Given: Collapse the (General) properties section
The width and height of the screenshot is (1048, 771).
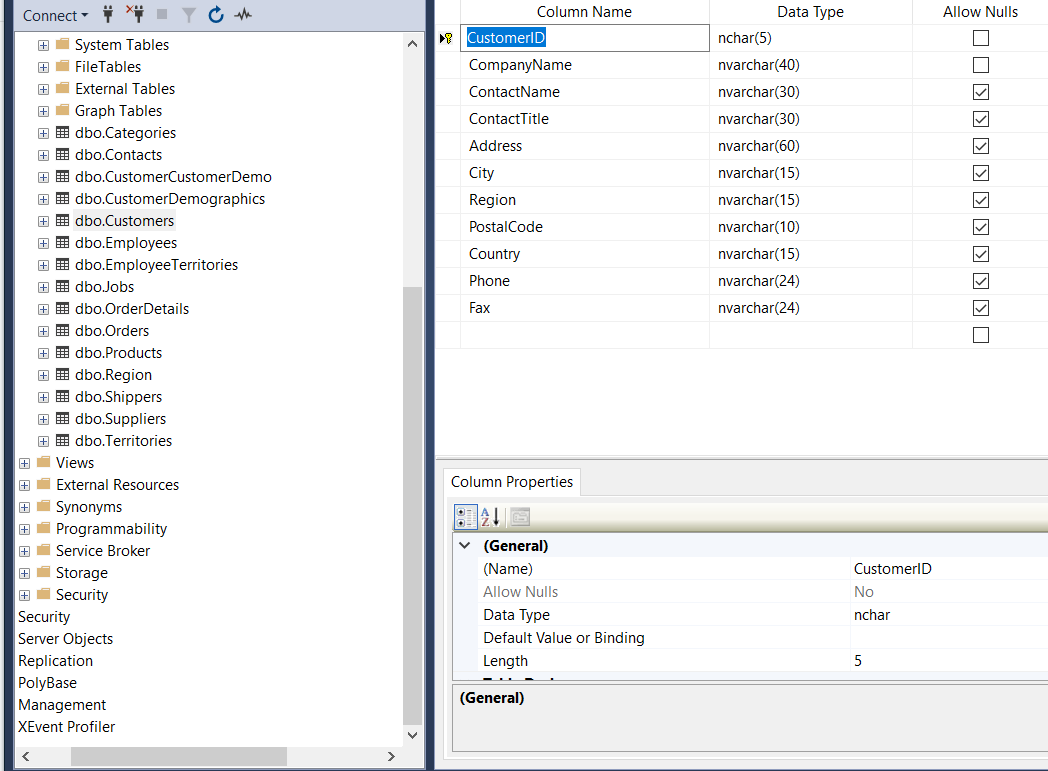Looking at the screenshot, I should [465, 545].
